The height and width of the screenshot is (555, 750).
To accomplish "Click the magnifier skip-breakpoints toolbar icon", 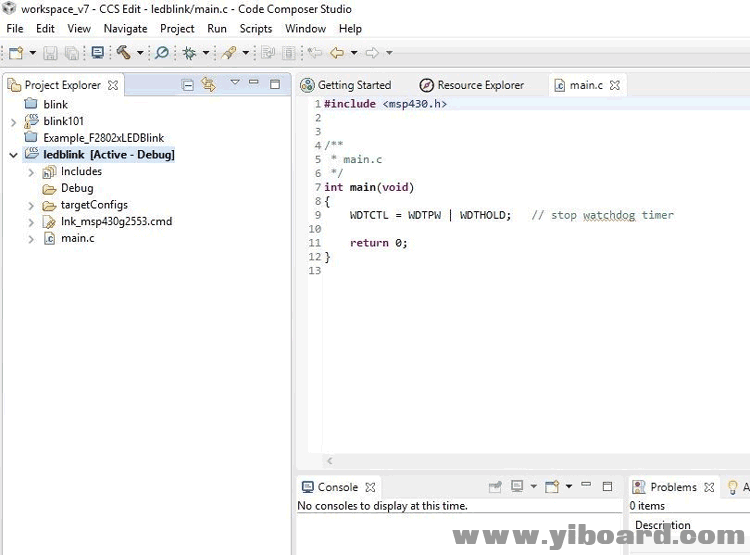I will click(x=162, y=52).
